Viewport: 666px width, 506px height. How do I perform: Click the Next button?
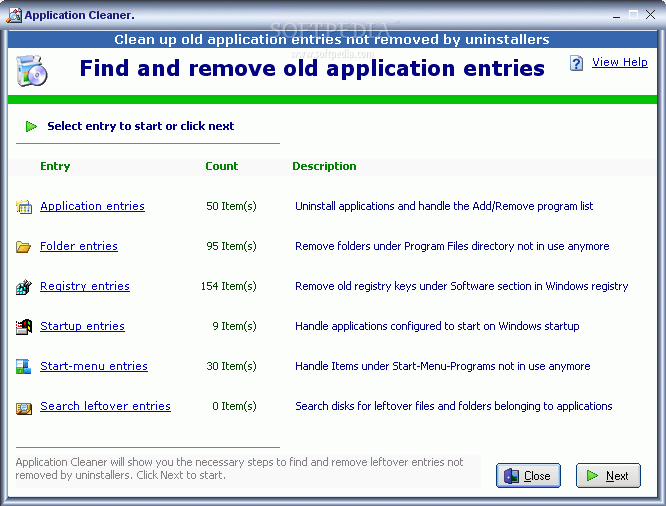[608, 475]
